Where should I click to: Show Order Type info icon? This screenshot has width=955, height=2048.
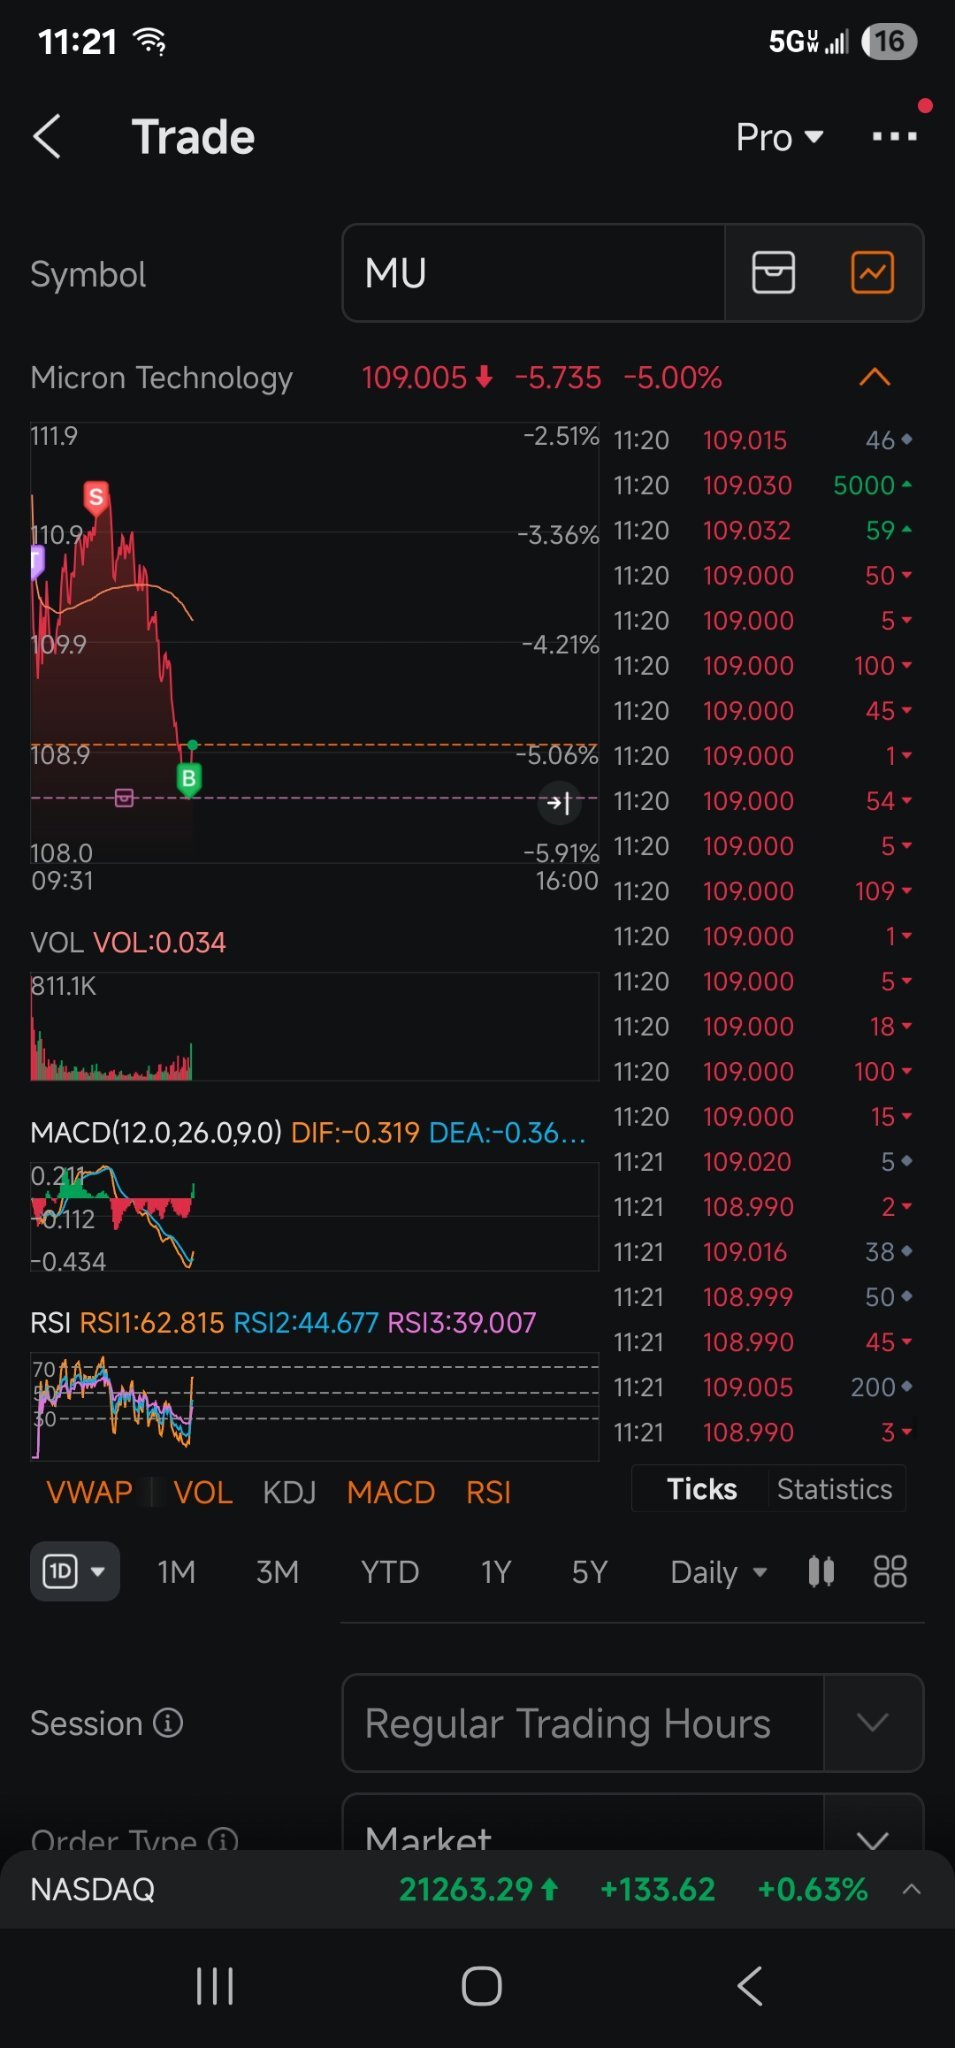click(x=223, y=1839)
